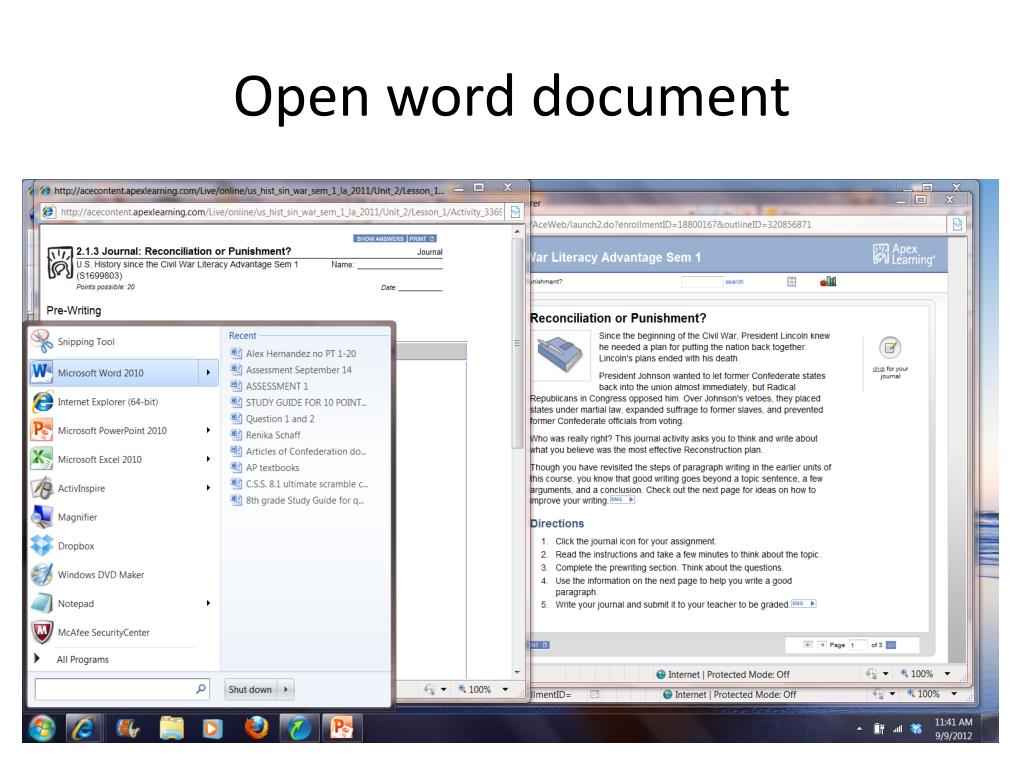Launch Firefox from taskbar
The width and height of the screenshot is (1024, 768).
[x=256, y=728]
